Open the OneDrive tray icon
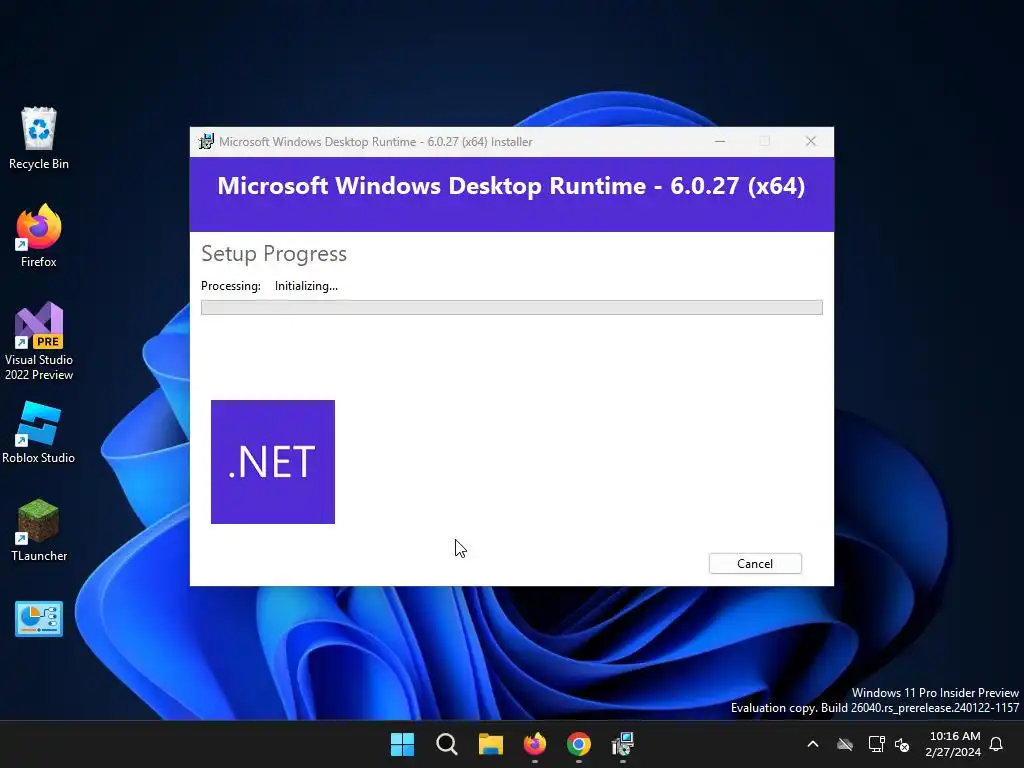The height and width of the screenshot is (768, 1024). tap(845, 744)
